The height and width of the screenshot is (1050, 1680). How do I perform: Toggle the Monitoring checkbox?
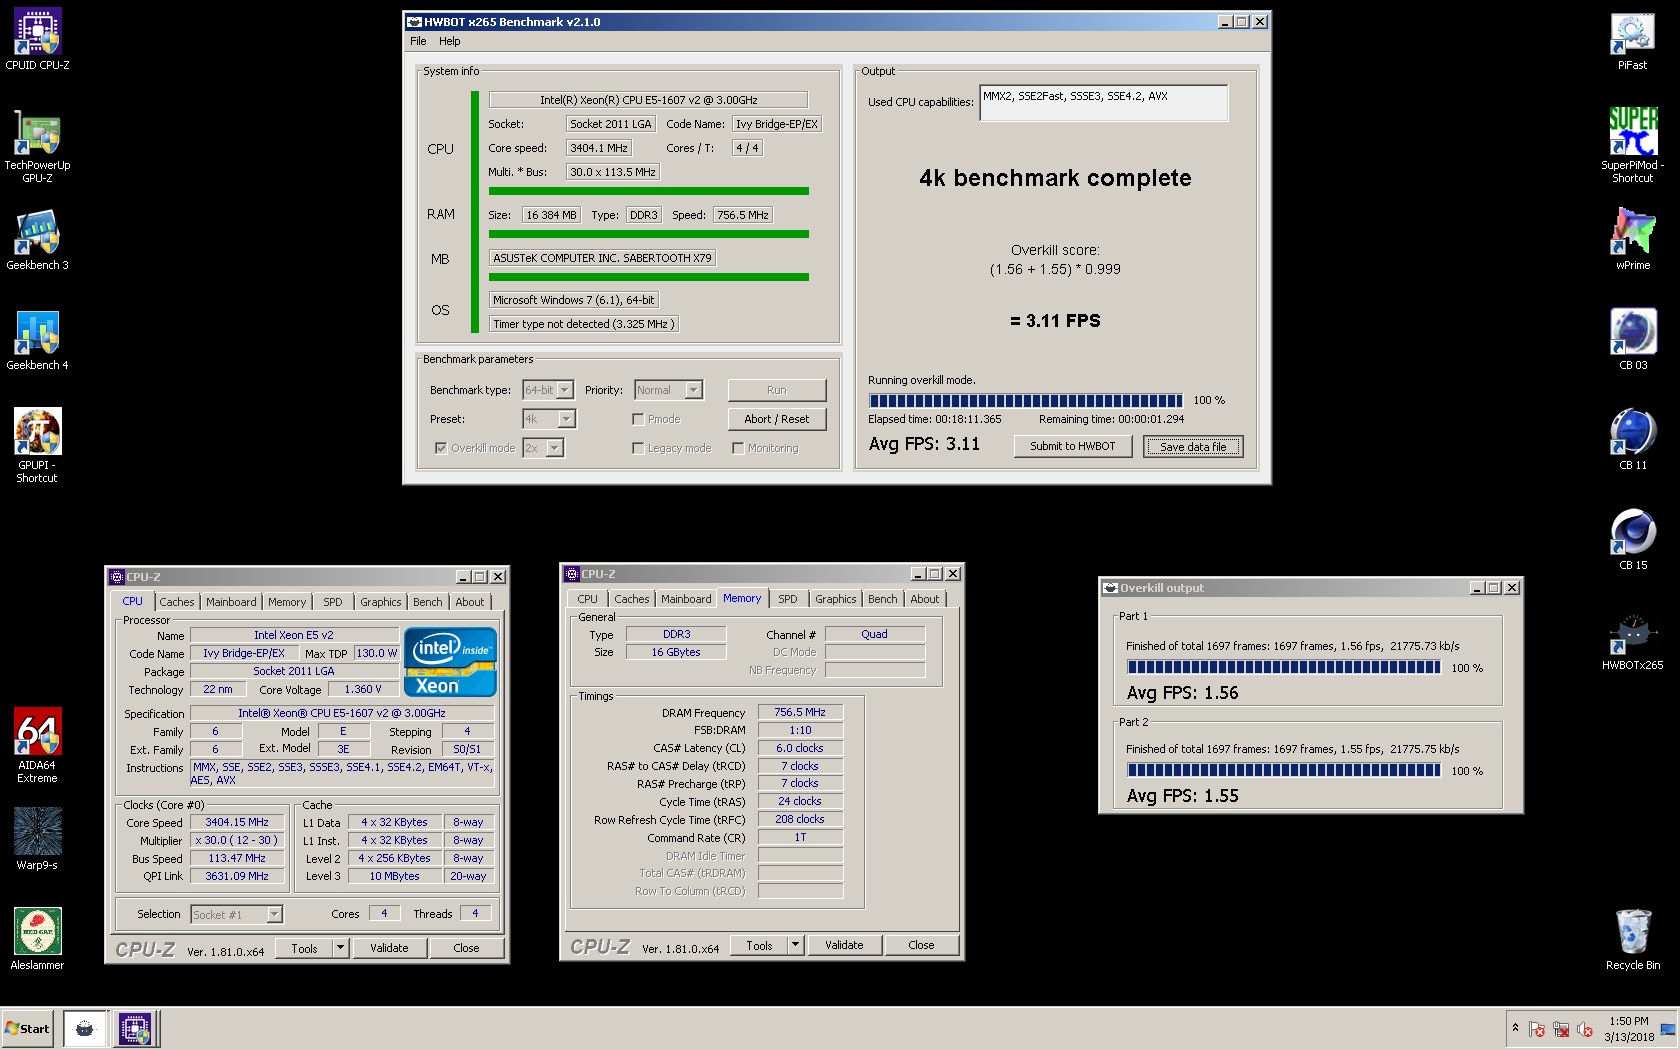tap(738, 448)
